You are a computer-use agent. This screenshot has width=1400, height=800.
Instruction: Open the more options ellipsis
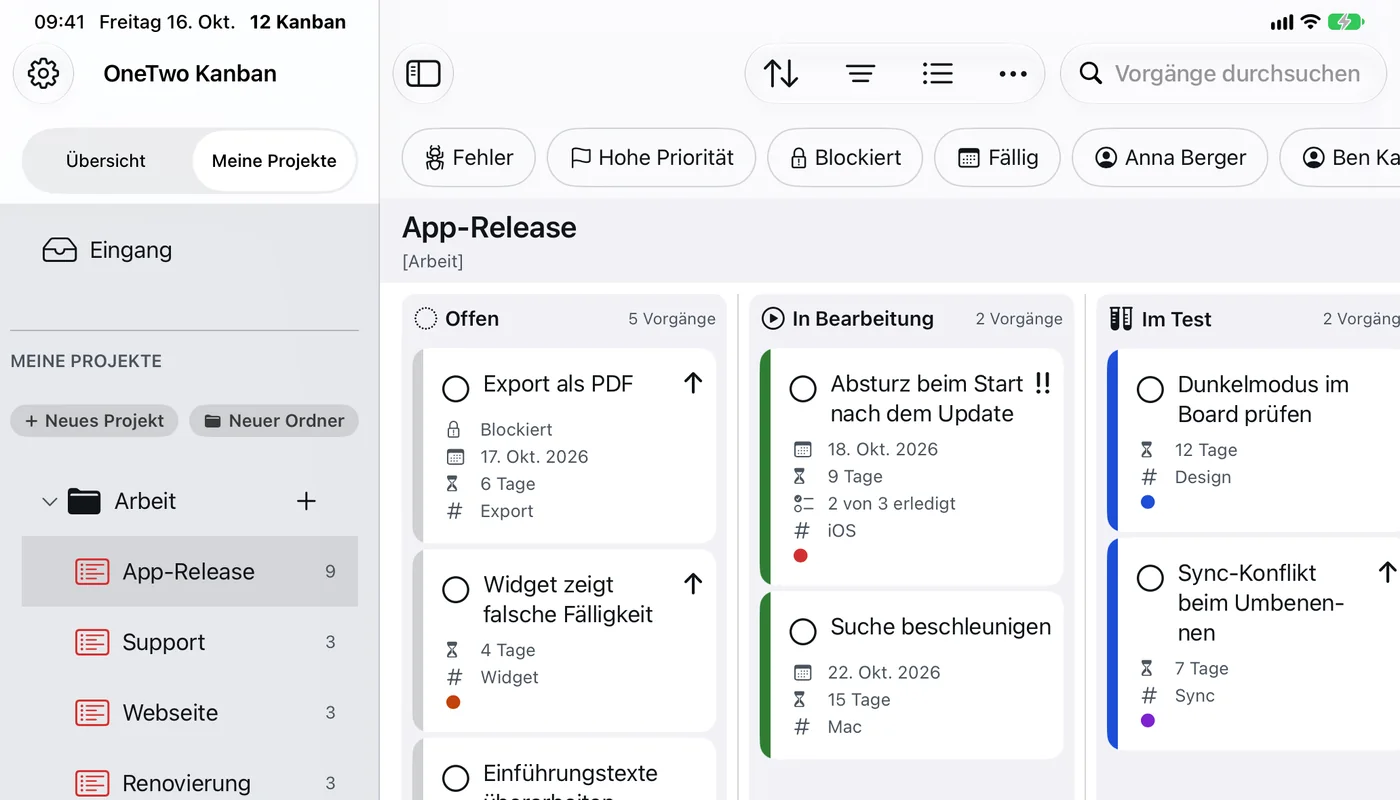pyautogui.click(x=1013, y=73)
